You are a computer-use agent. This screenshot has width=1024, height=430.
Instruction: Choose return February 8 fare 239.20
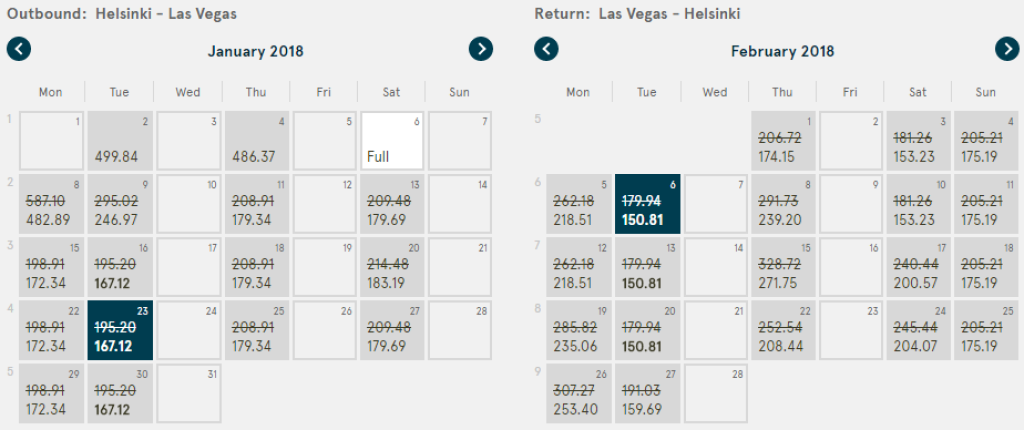783,203
